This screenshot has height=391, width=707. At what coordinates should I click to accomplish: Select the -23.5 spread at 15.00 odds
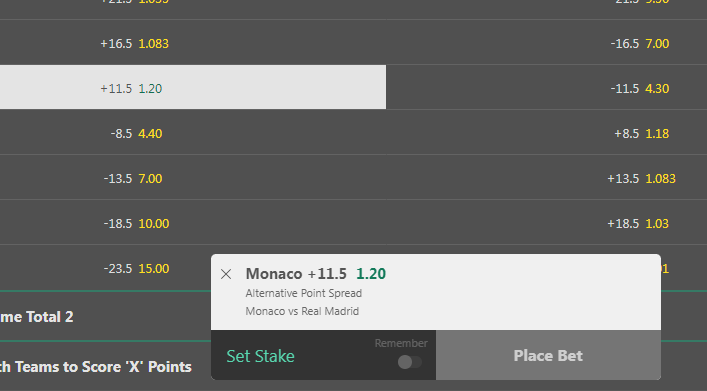pyautogui.click(x=106, y=268)
